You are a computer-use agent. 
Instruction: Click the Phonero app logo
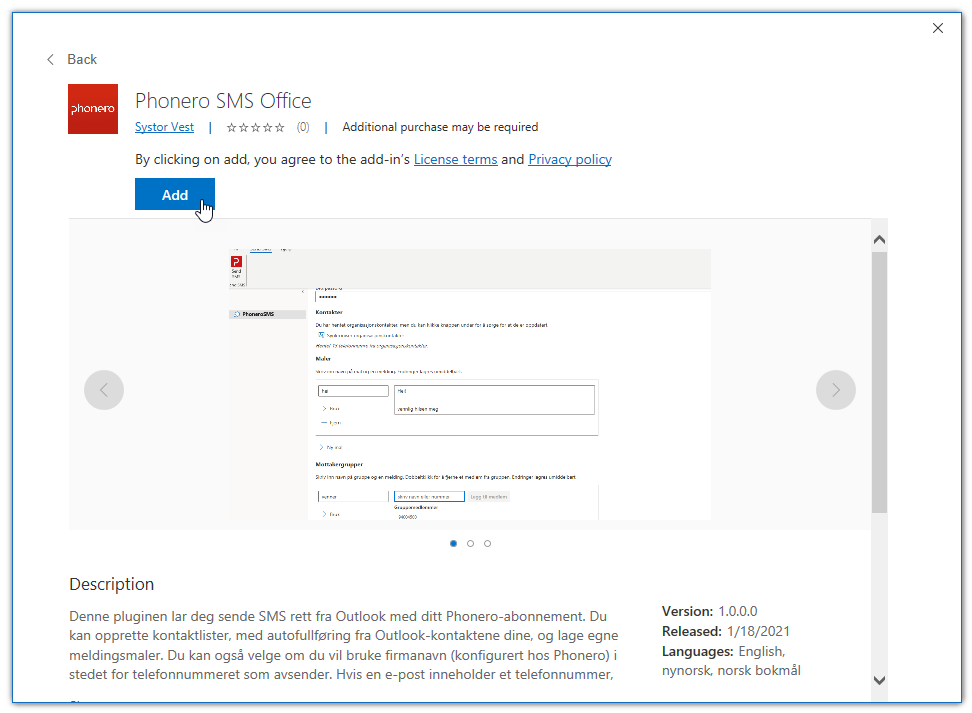[93, 109]
